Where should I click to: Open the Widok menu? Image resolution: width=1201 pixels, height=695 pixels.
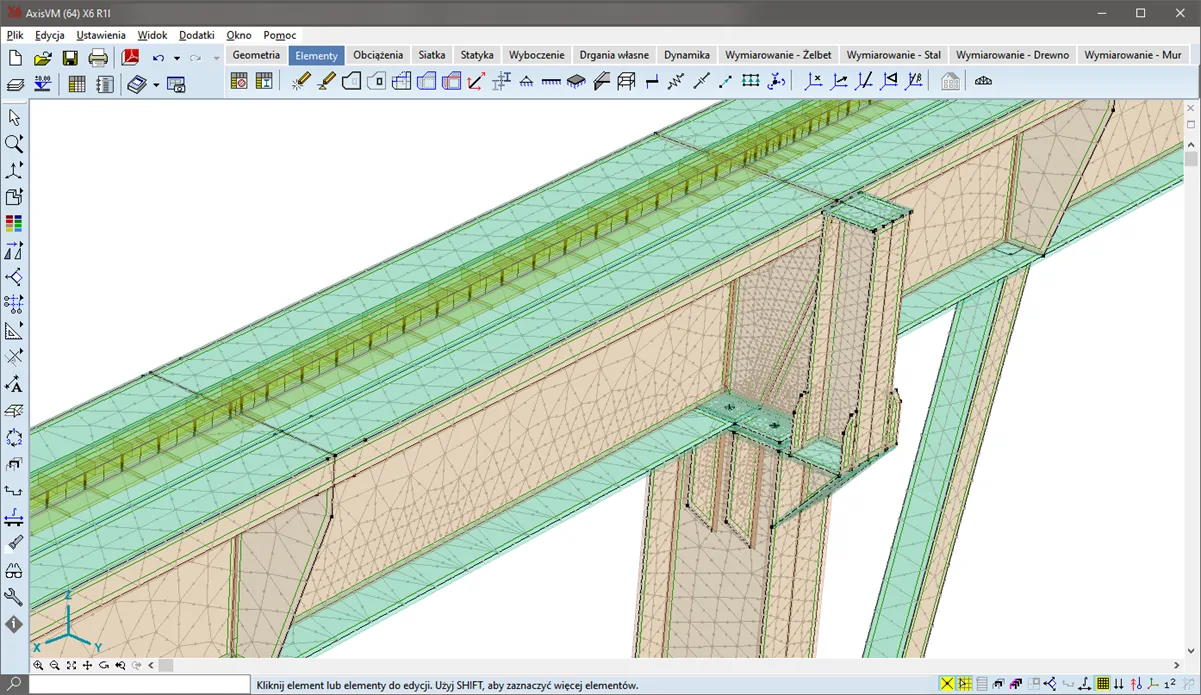point(152,35)
